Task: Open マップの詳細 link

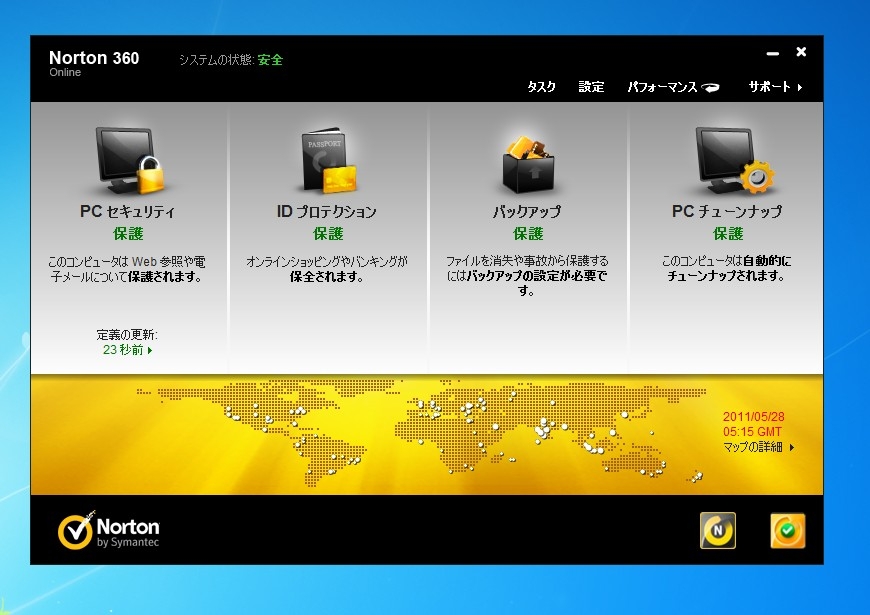Action: coord(758,447)
